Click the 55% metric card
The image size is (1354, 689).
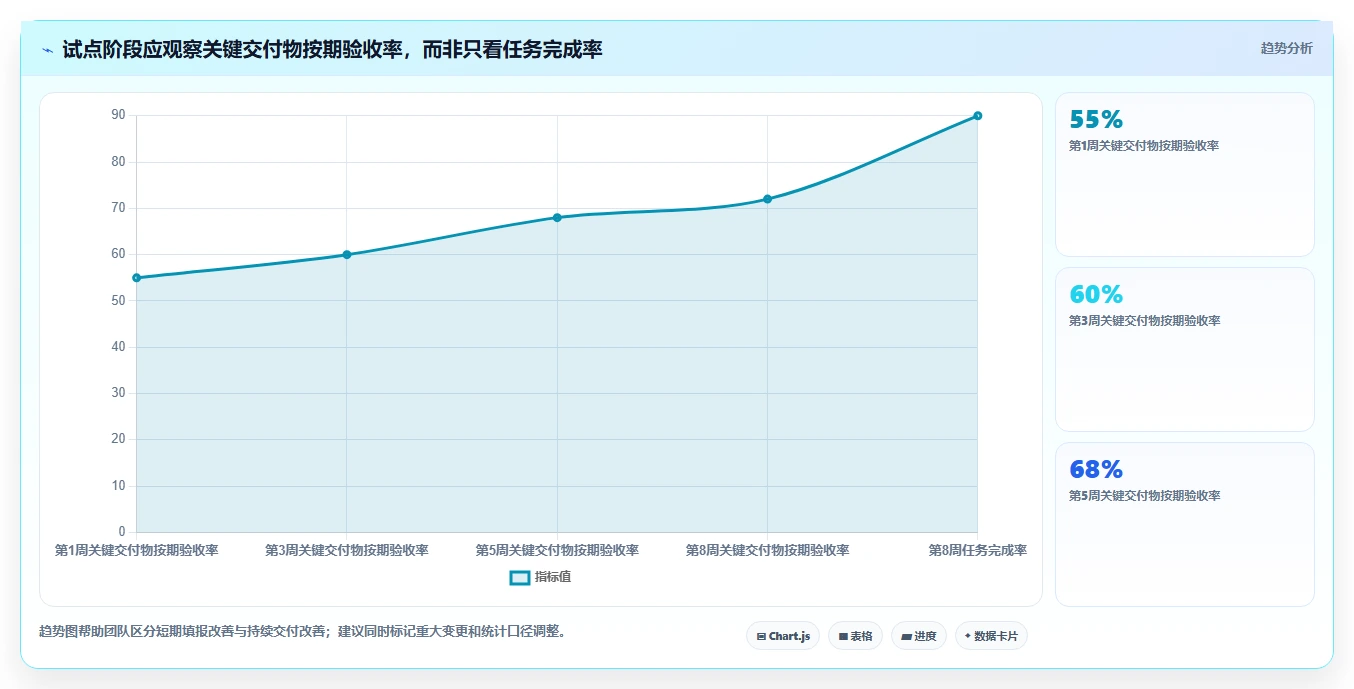tap(1184, 175)
